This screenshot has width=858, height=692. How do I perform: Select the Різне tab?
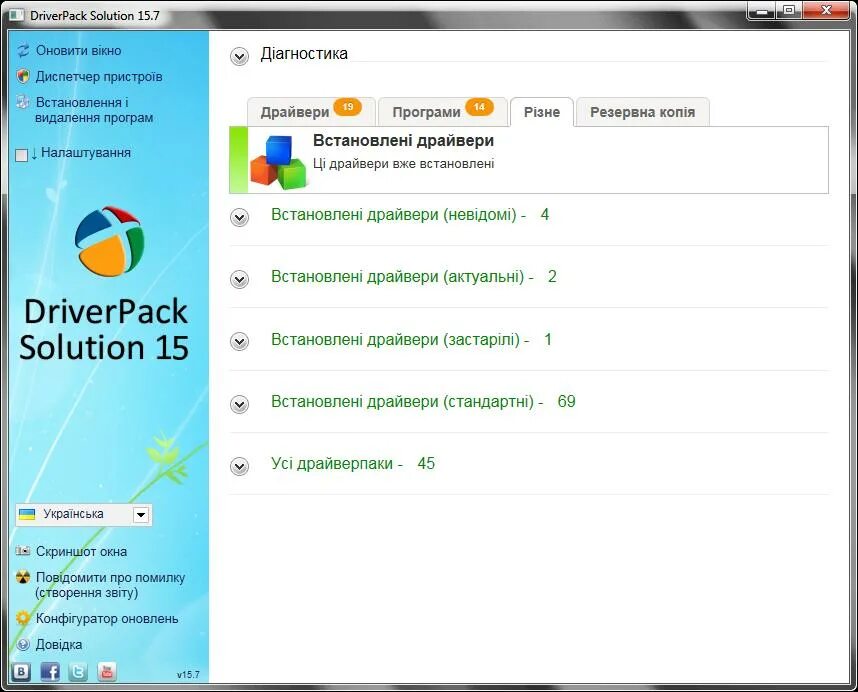click(542, 112)
